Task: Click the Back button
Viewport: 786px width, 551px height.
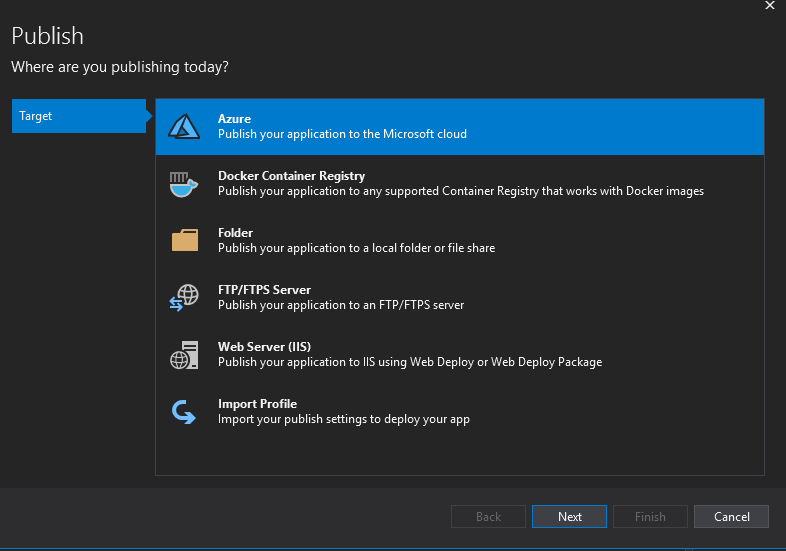Action: click(488, 516)
